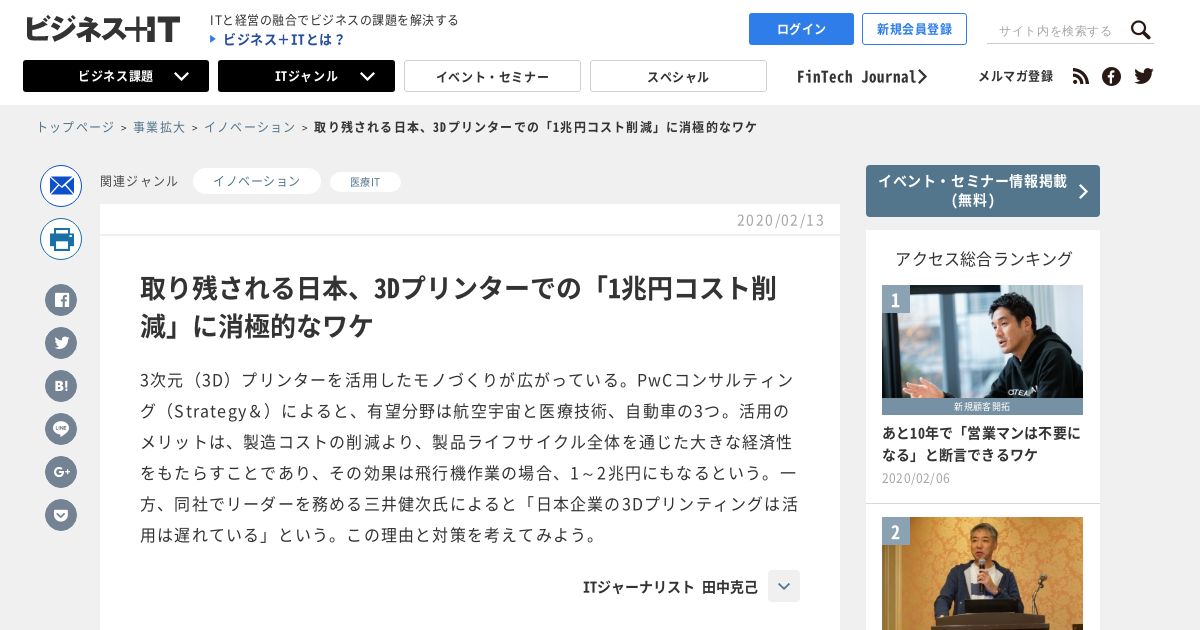
Task: Click the article date 2020/02/13
Action: [x=780, y=220]
